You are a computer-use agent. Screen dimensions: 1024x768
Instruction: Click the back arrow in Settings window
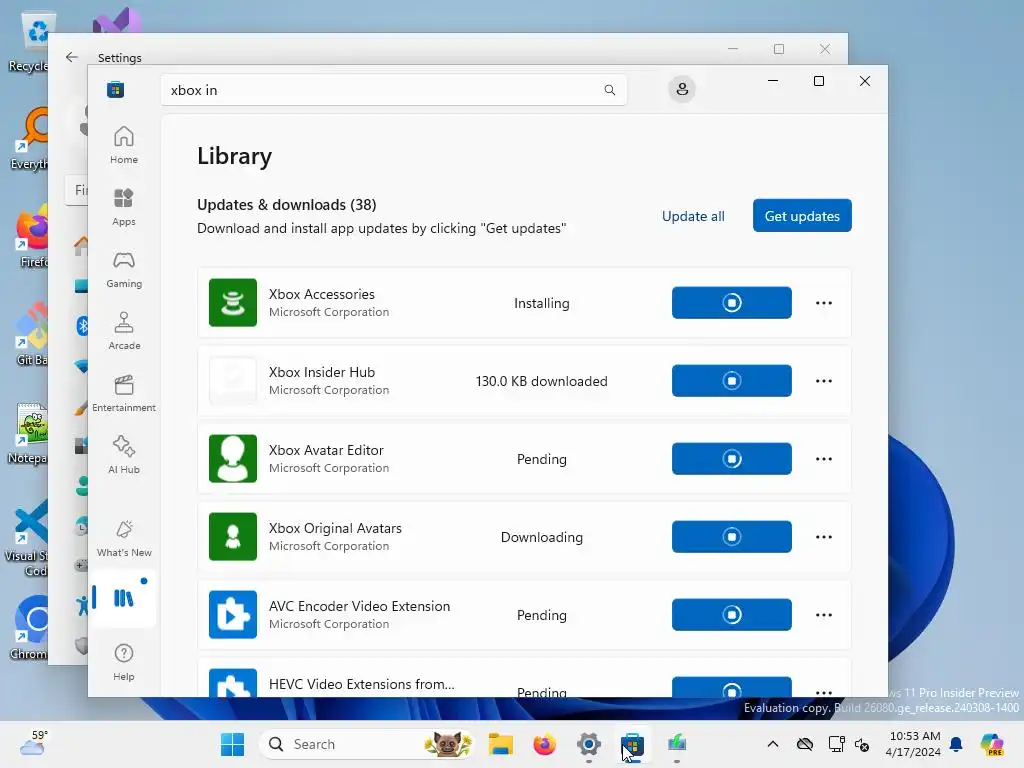pyautogui.click(x=72, y=57)
